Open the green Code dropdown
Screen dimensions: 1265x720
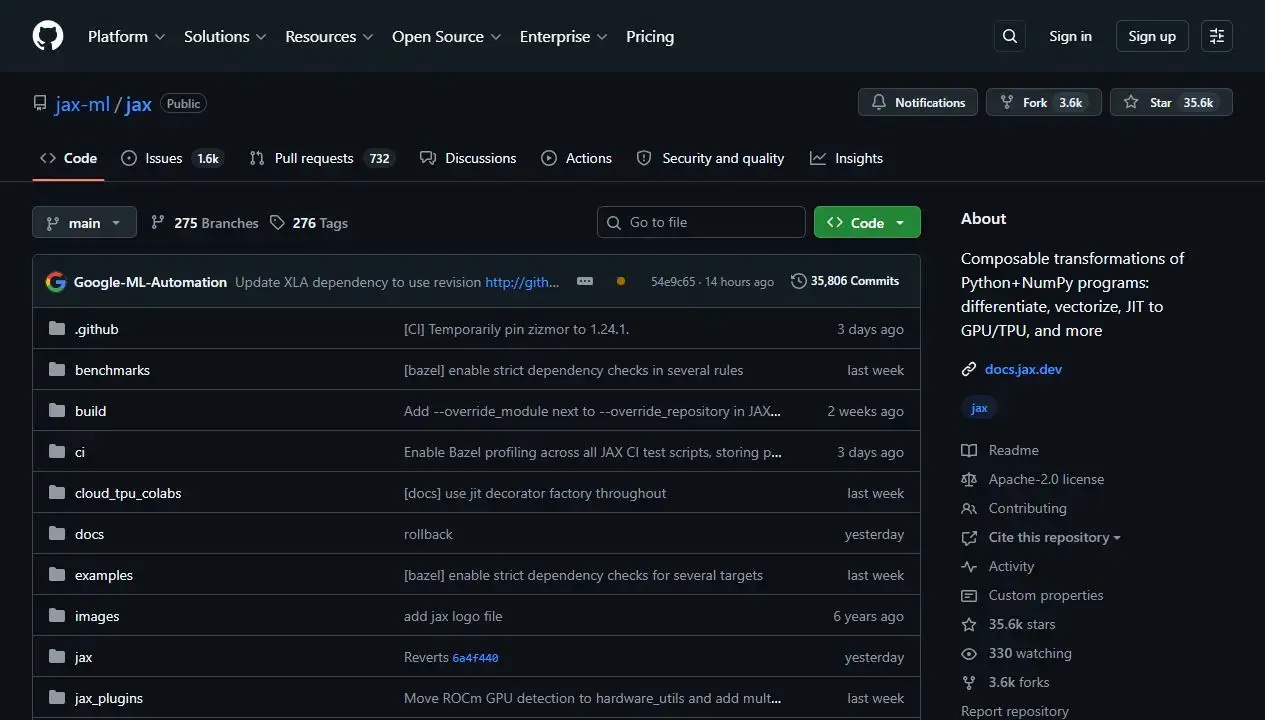[867, 222]
